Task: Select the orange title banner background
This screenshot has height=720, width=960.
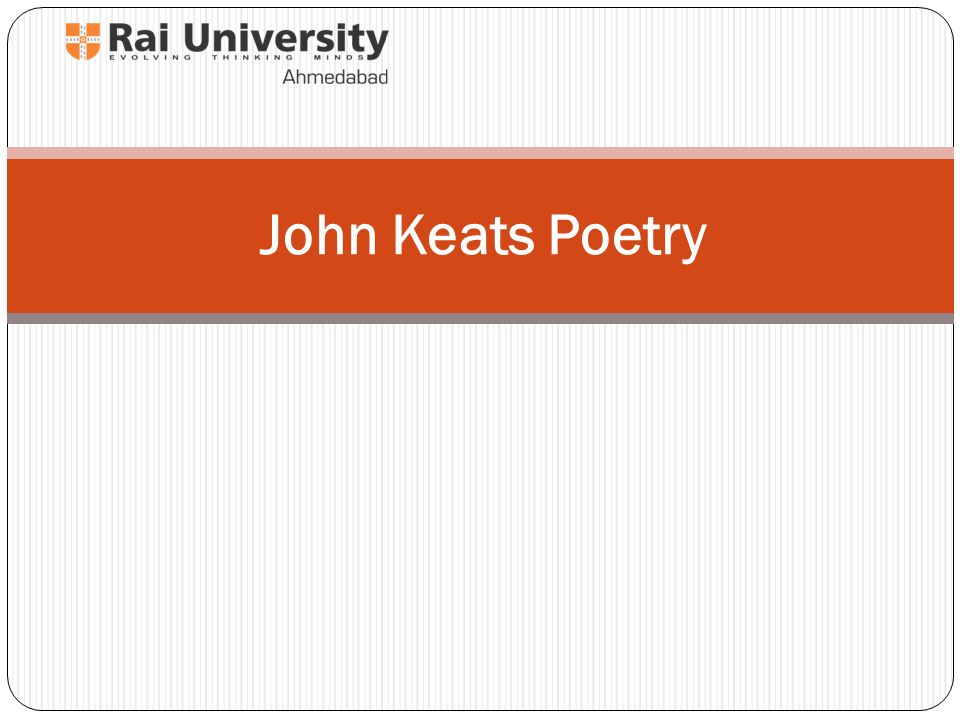Action: 480,236
